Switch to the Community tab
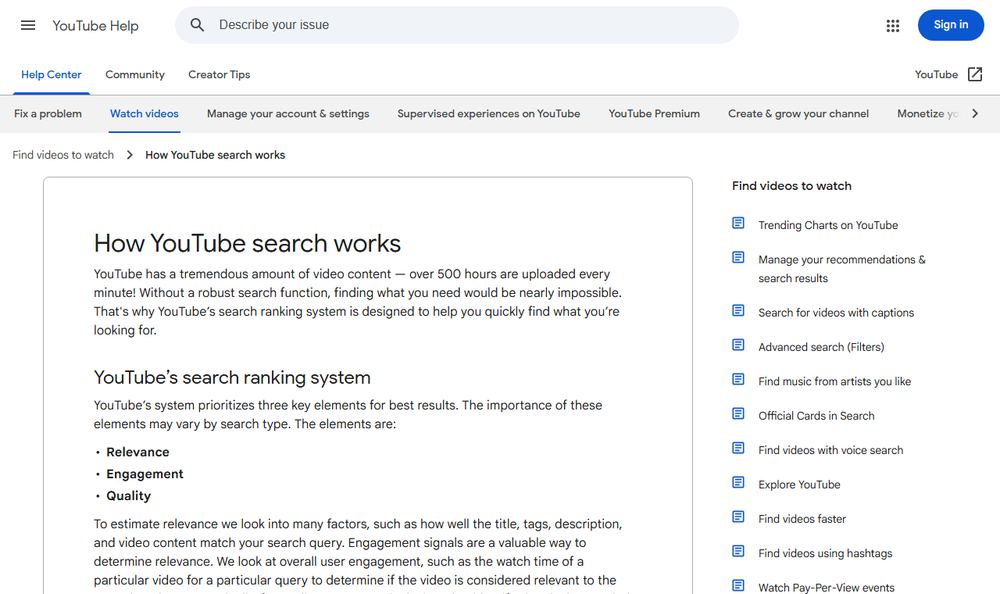This screenshot has height=594, width=1000. tap(135, 75)
